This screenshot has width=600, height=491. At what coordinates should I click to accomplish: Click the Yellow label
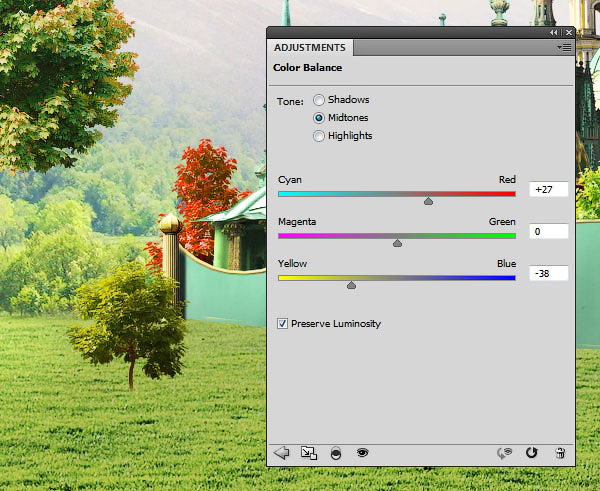(x=292, y=264)
